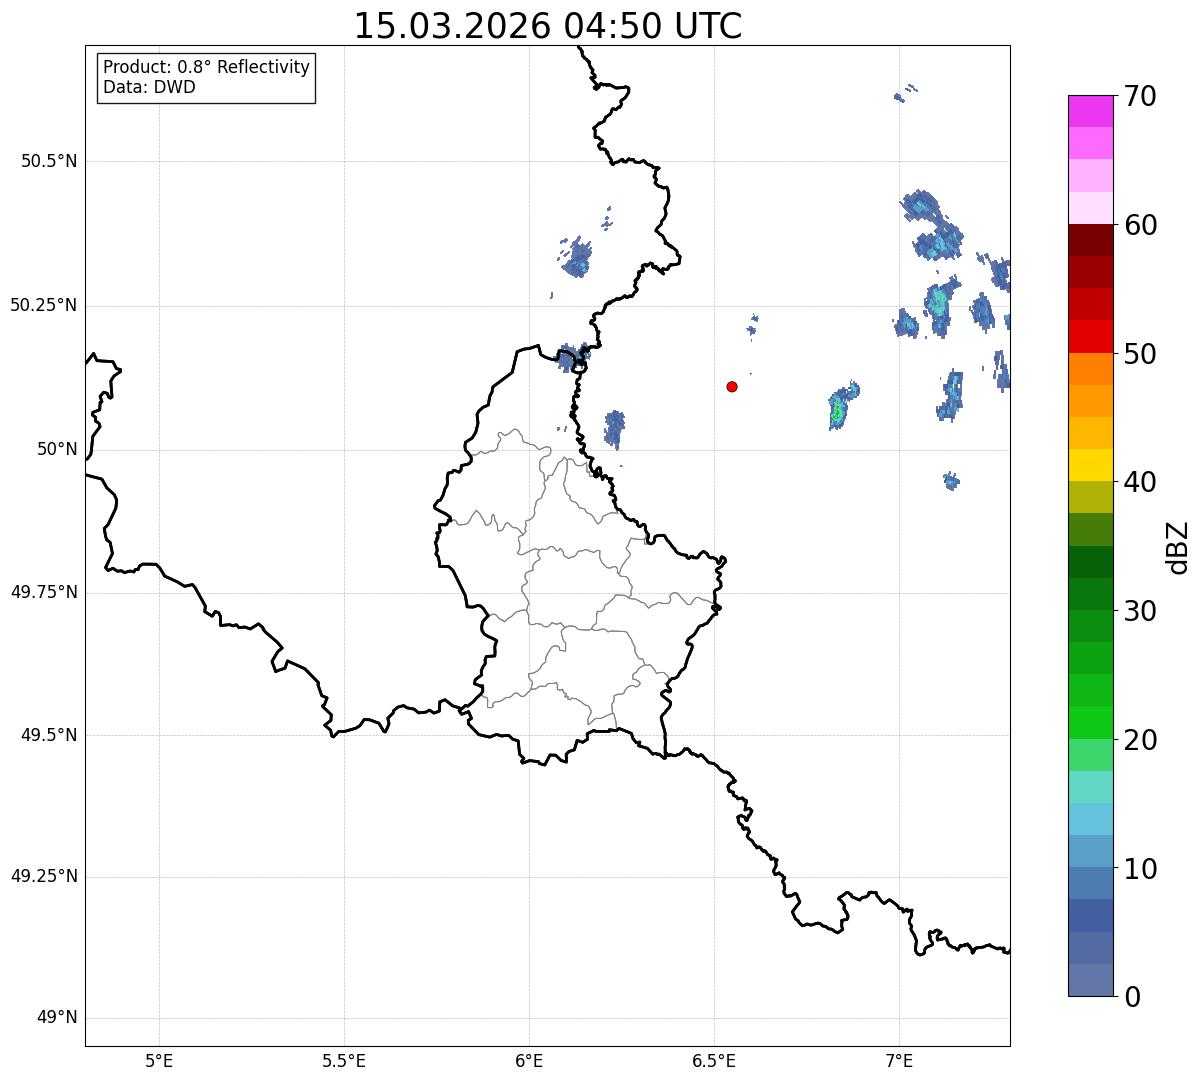
Task: Click the latitude label "49°N"
Action: [x=57, y=1017]
